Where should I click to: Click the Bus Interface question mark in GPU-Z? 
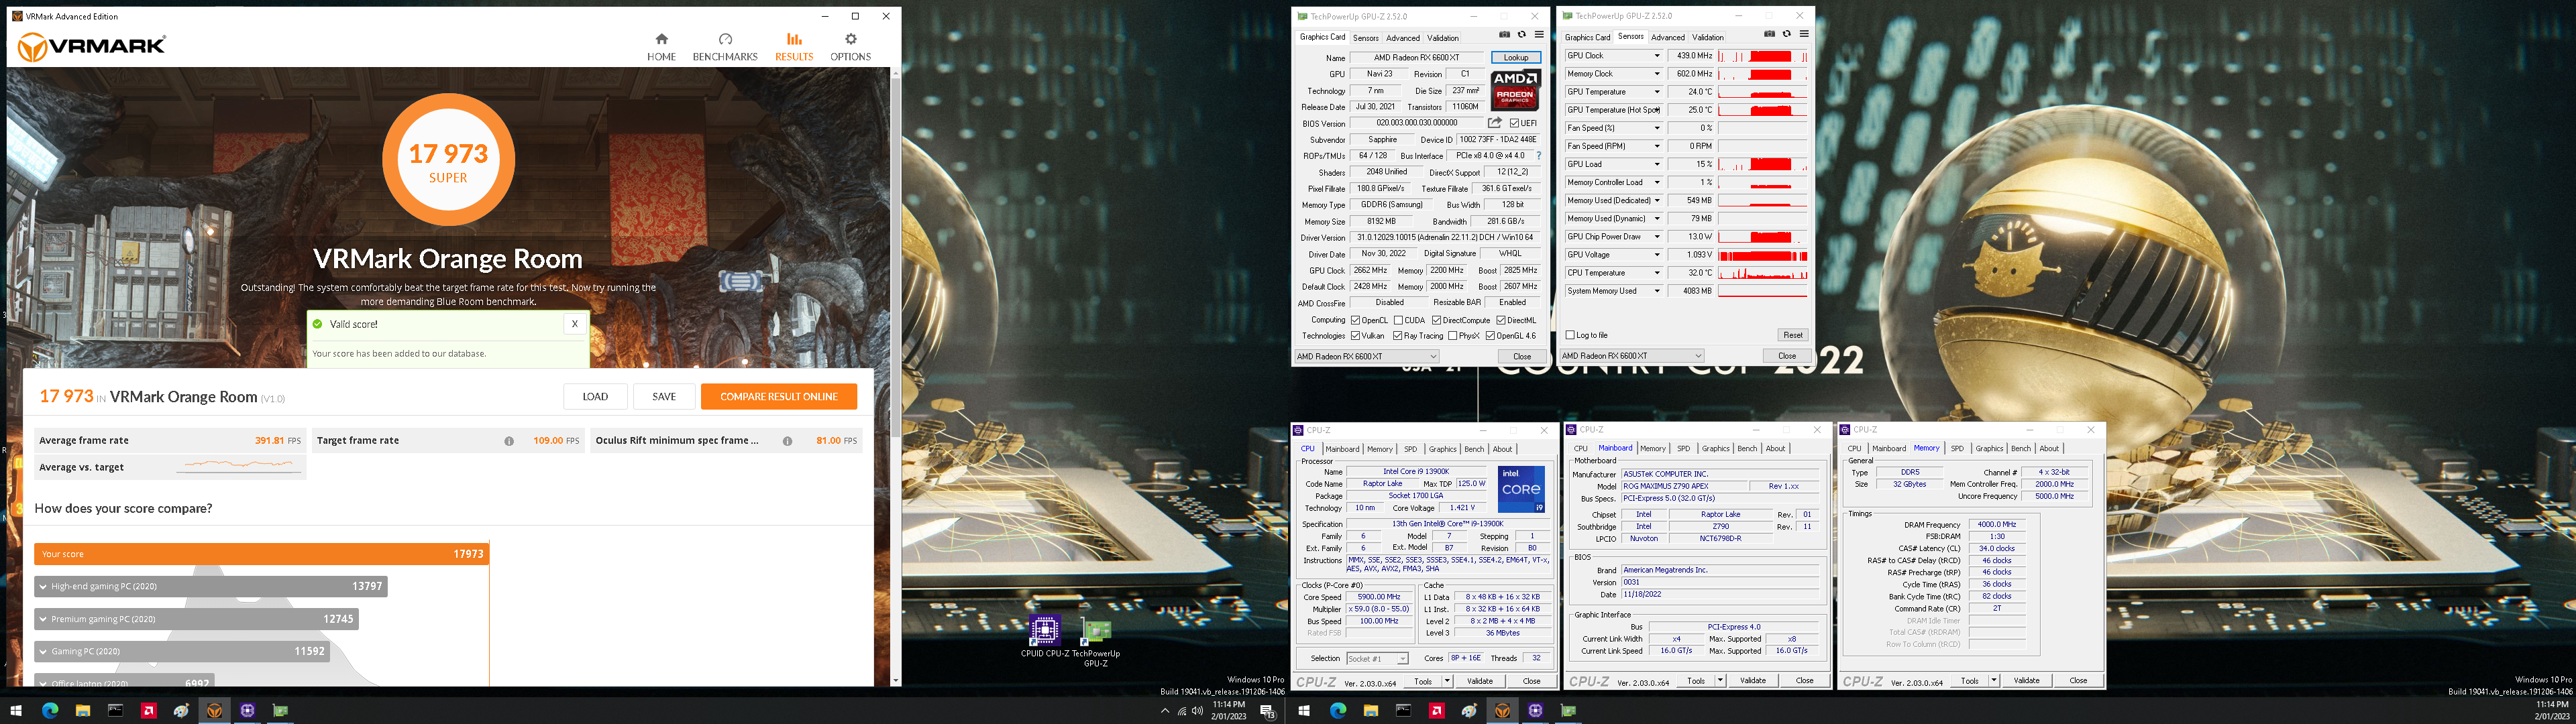pyautogui.click(x=1539, y=156)
